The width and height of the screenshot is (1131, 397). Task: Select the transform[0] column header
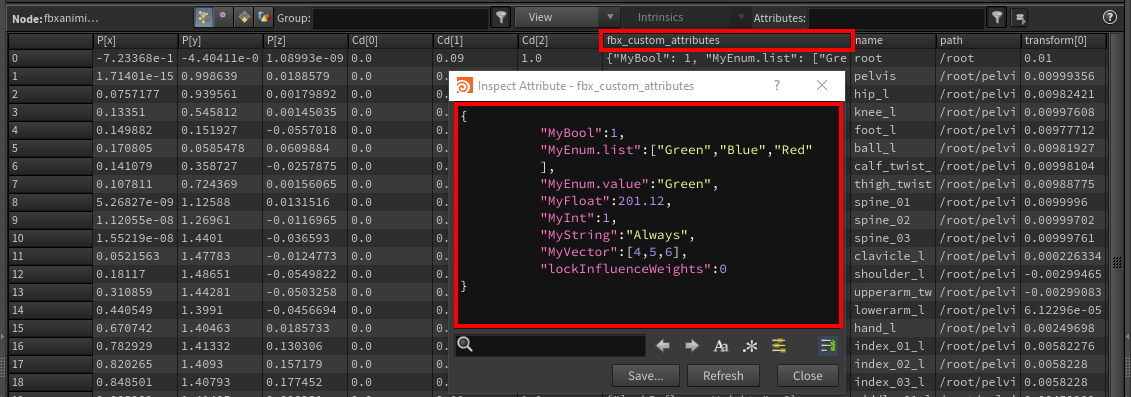point(1063,41)
